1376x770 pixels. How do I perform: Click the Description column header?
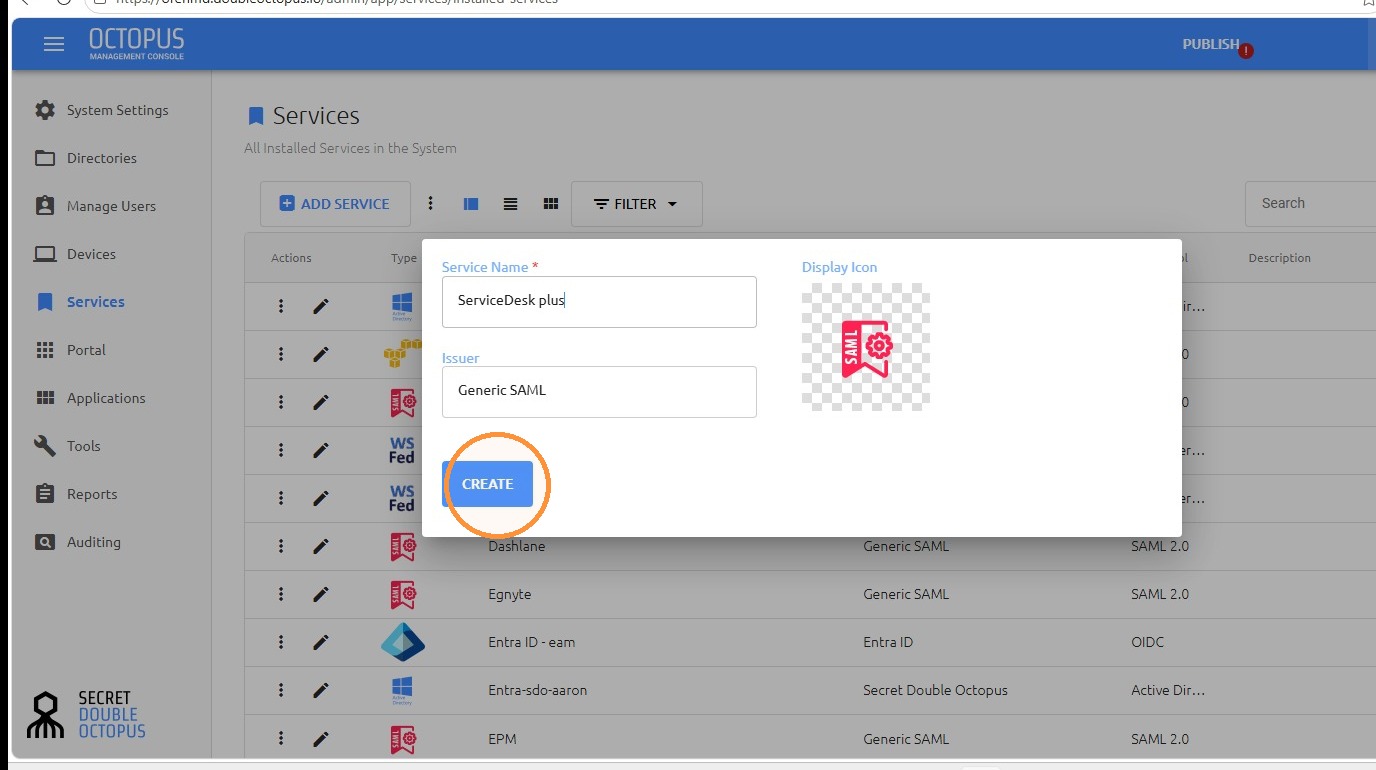1279,258
